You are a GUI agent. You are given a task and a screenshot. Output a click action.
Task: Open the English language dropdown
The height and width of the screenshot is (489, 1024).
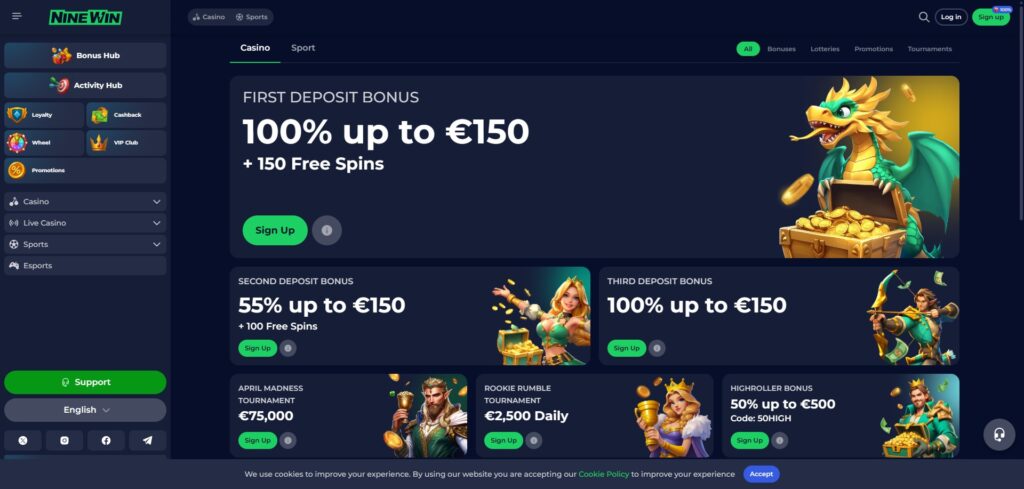(85, 410)
